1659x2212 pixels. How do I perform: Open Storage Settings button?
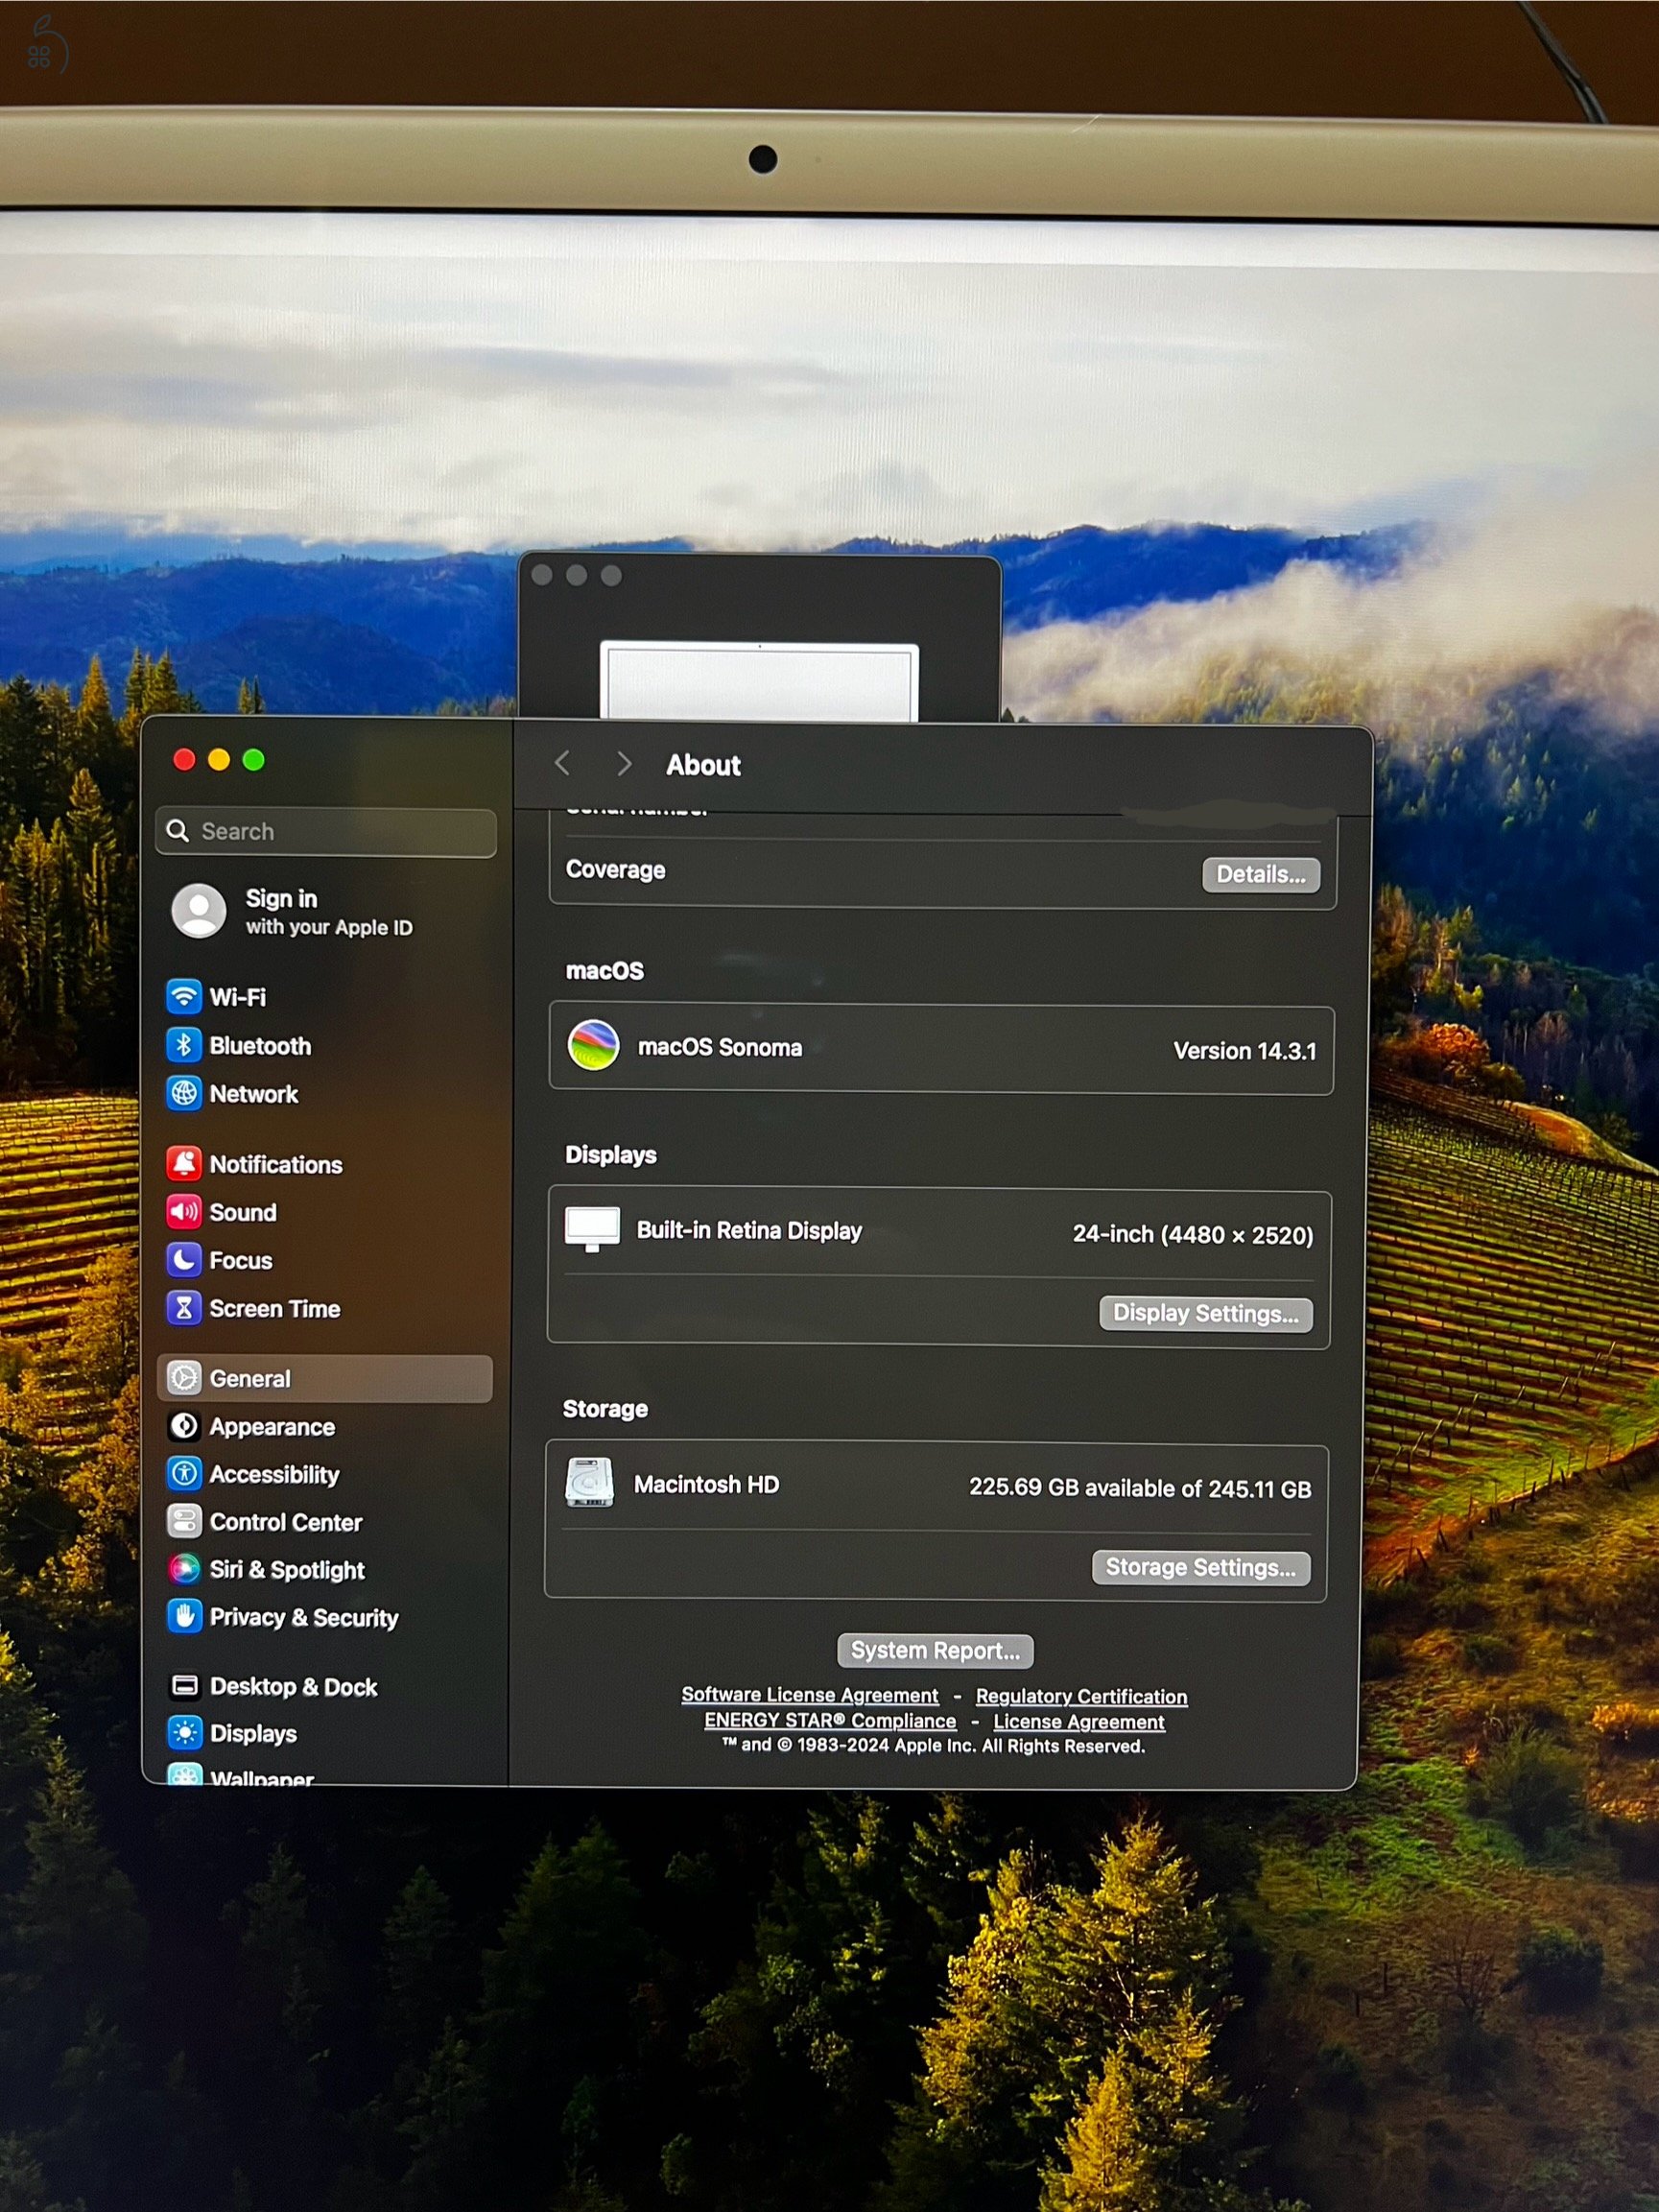click(1201, 1568)
